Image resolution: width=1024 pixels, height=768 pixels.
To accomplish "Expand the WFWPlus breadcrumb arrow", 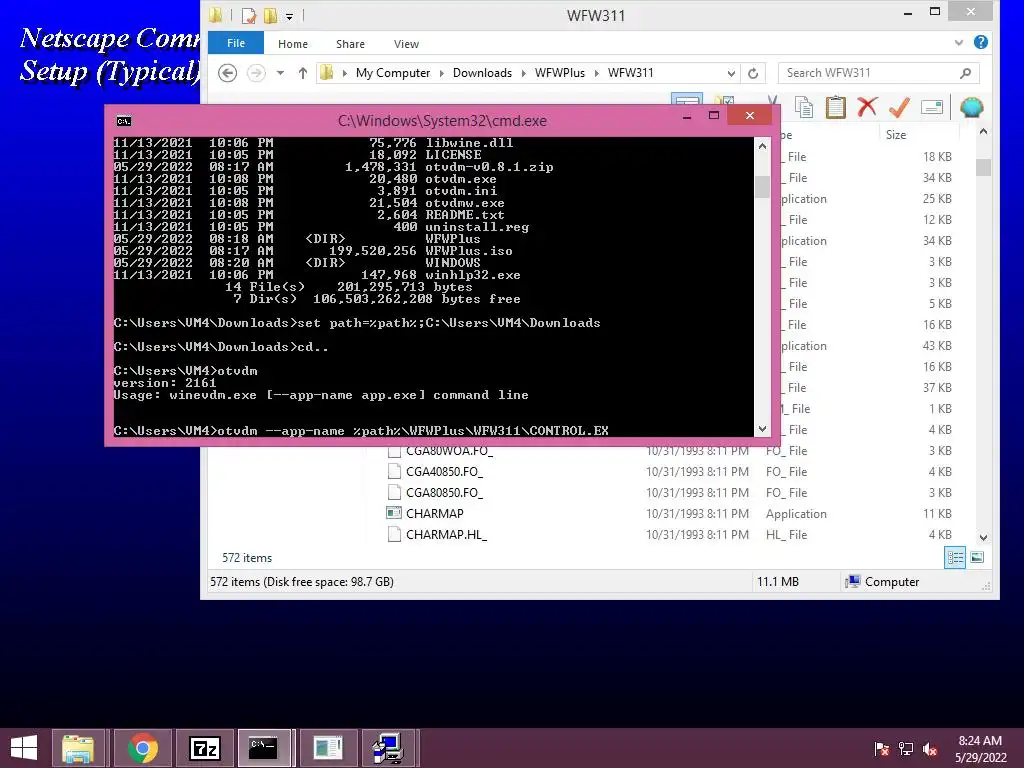I will coord(596,73).
